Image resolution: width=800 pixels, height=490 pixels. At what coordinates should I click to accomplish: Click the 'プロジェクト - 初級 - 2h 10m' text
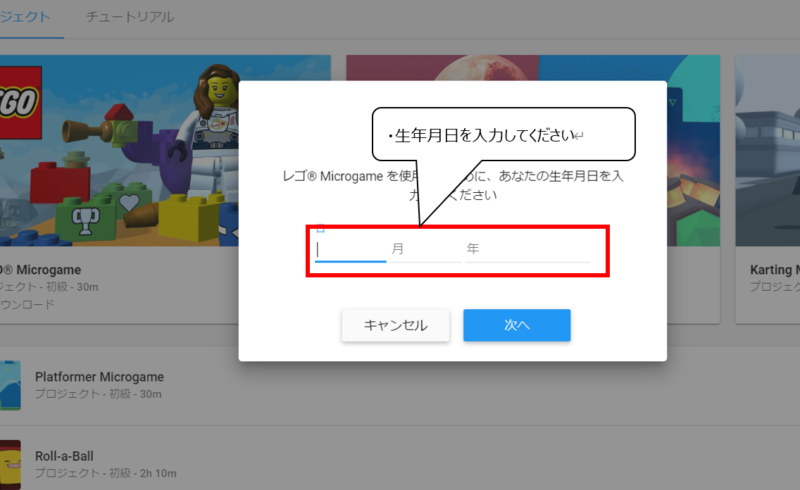tap(106, 473)
